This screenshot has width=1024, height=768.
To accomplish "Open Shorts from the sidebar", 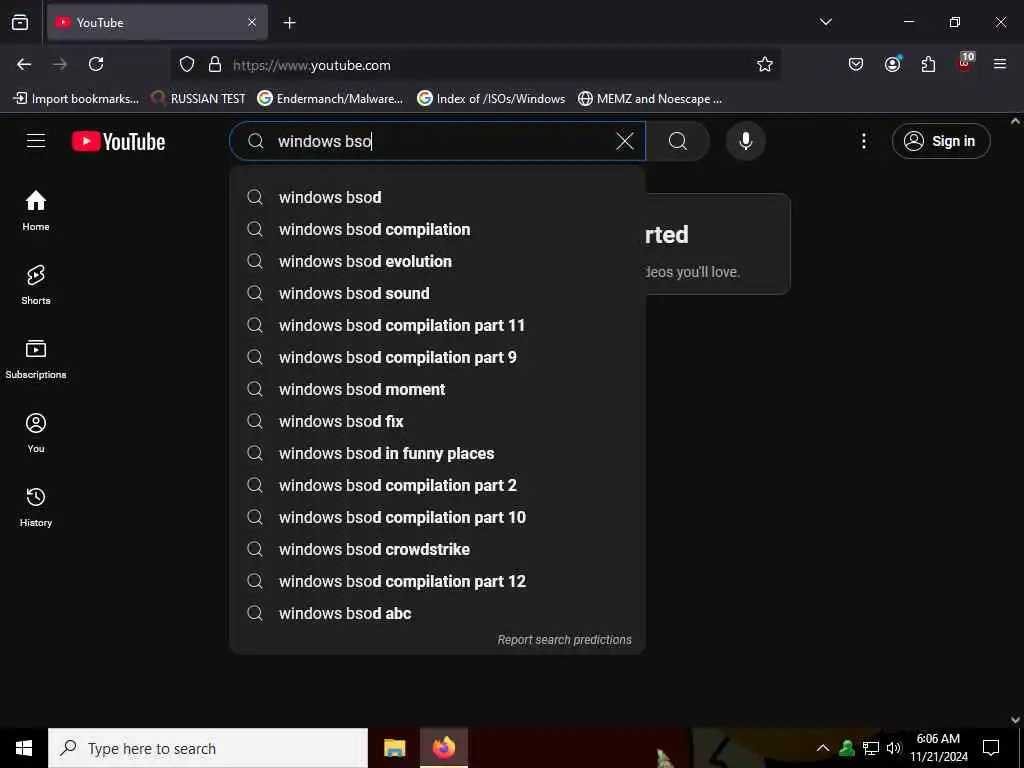I will (x=36, y=285).
